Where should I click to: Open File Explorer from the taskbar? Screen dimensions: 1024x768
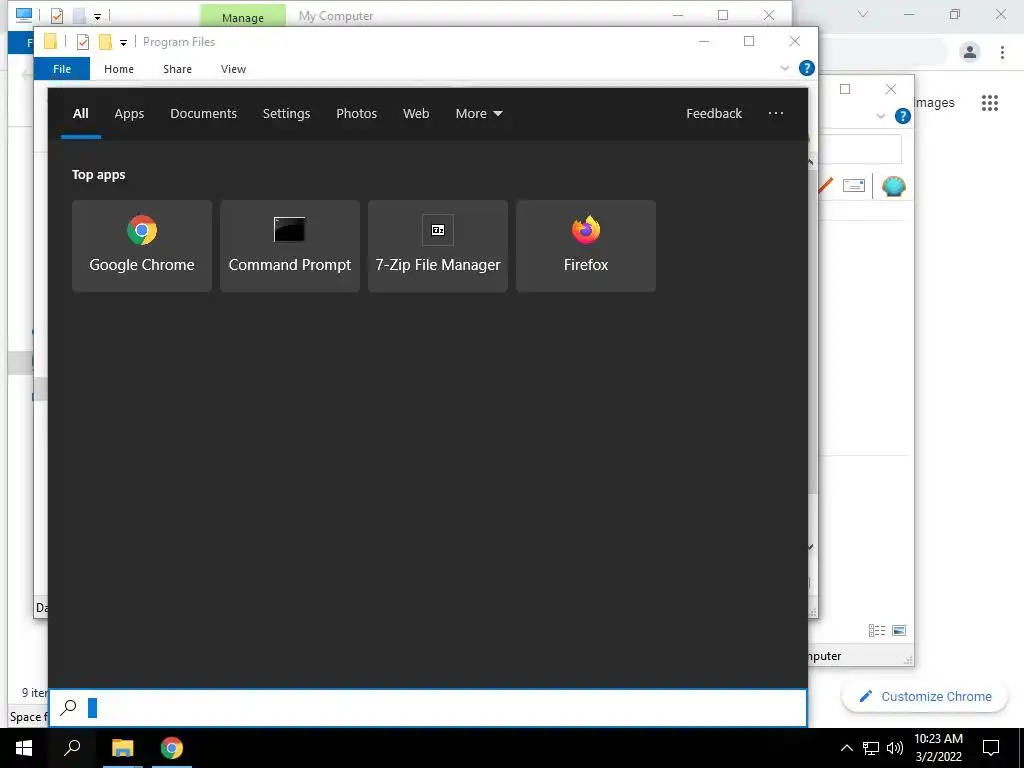click(x=122, y=748)
